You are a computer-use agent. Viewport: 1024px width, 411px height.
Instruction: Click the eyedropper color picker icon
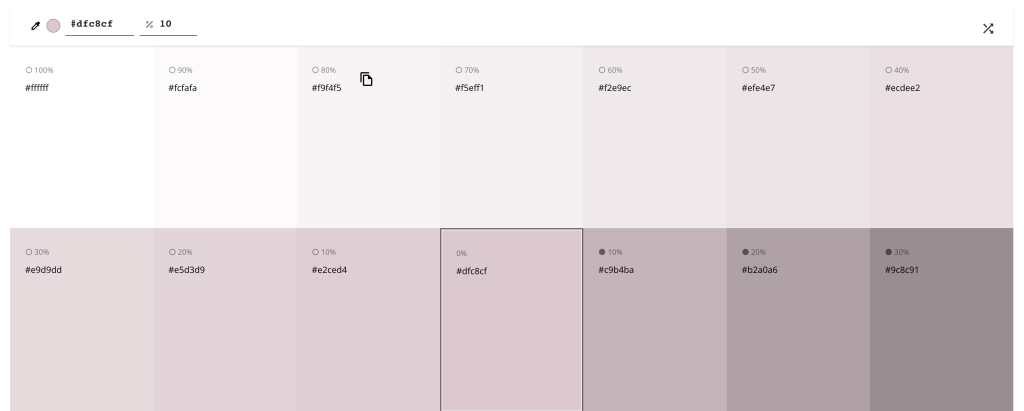coord(36,25)
